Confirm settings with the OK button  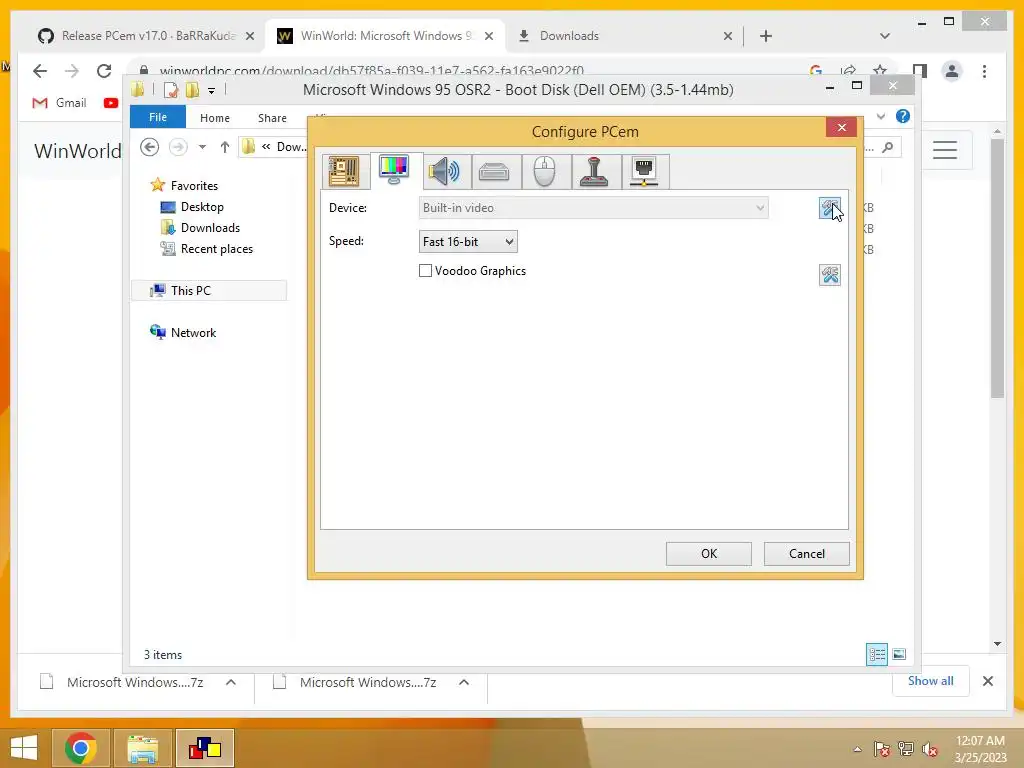click(x=709, y=554)
